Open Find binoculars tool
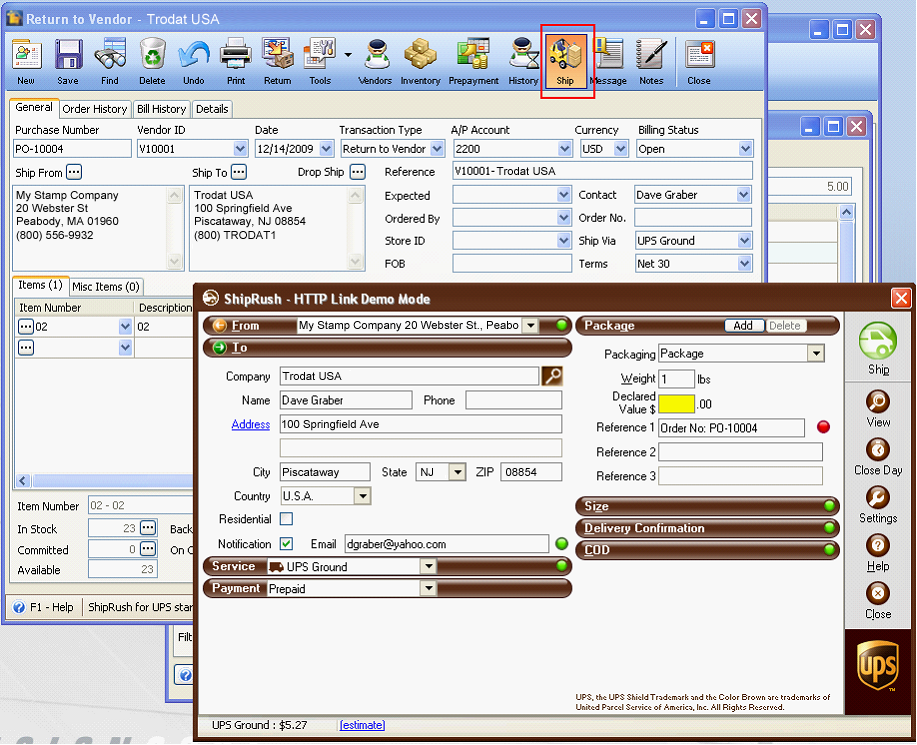Screen dimensions: 917x745 [x=110, y=61]
